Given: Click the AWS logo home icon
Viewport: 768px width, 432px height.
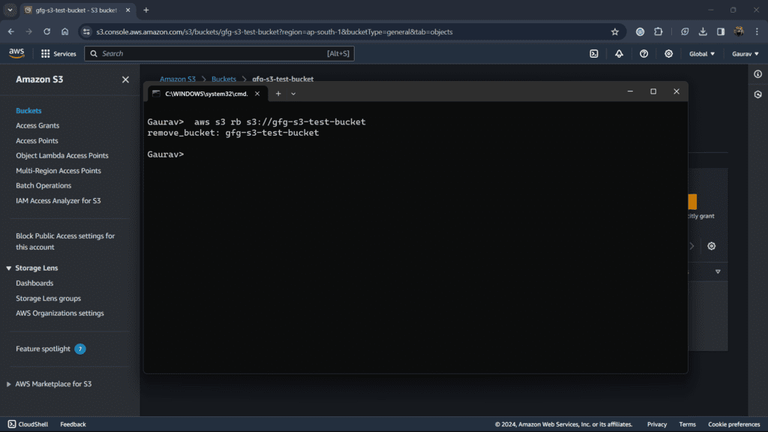Looking at the screenshot, I should [16, 53].
